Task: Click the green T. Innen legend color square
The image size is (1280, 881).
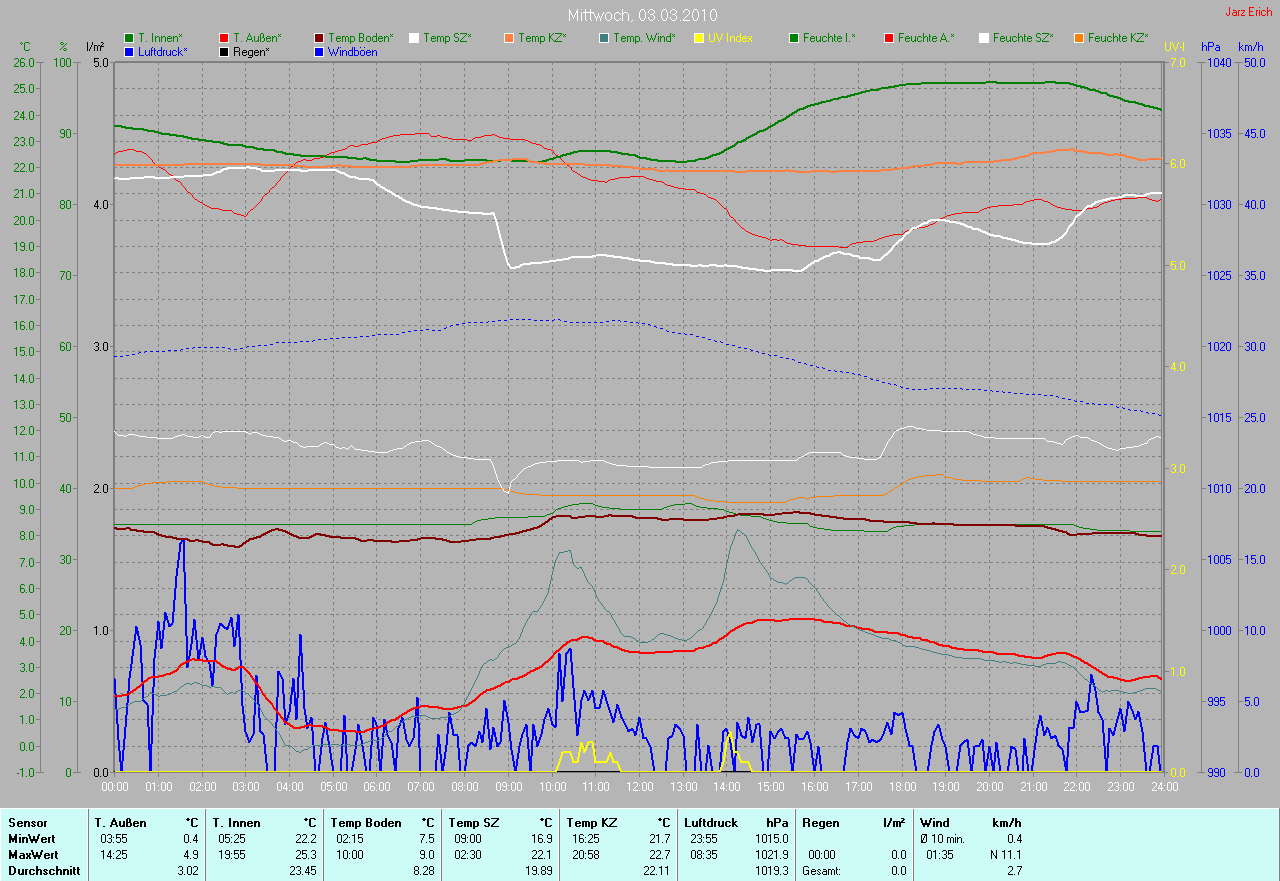Action: pyautogui.click(x=129, y=38)
